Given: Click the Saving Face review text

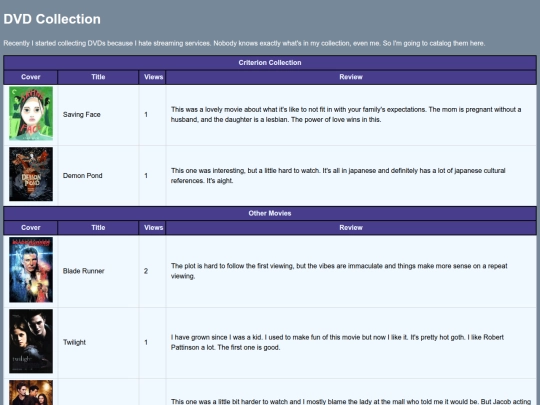Looking at the screenshot, I should (346, 115).
